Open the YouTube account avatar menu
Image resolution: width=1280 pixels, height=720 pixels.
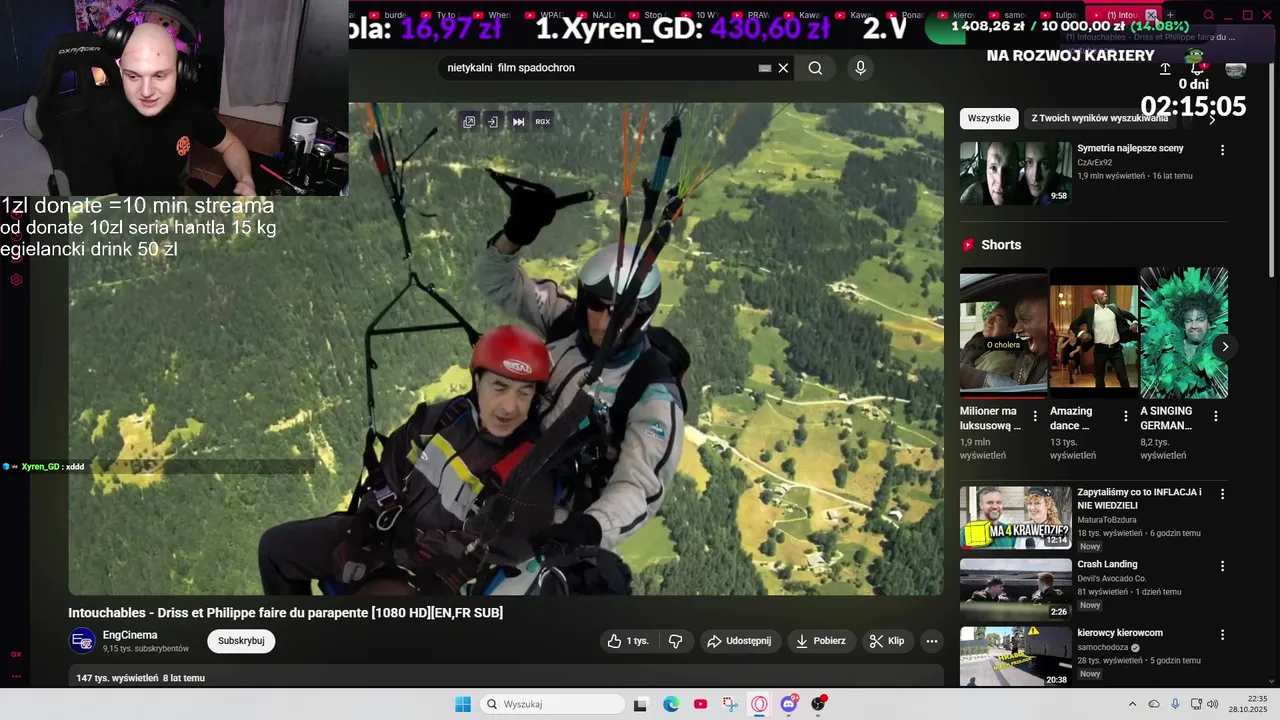pos(1236,69)
